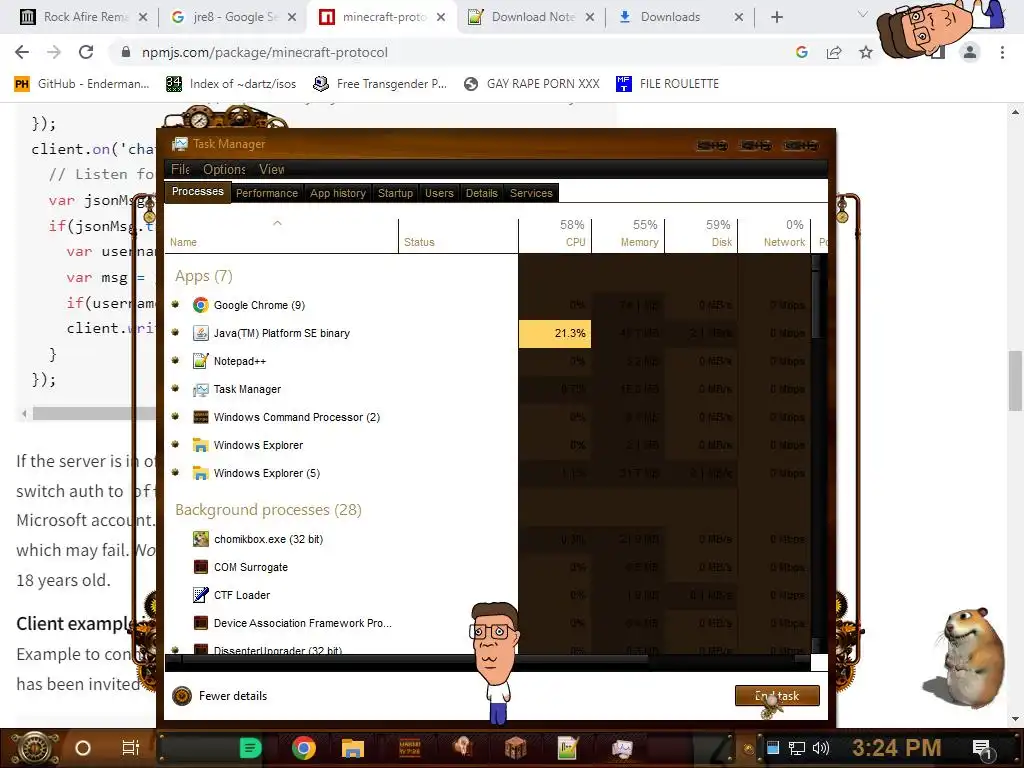The image size is (1024, 768).
Task: Open the Index of ~dartz/isos bookmark
Action: tap(231, 84)
